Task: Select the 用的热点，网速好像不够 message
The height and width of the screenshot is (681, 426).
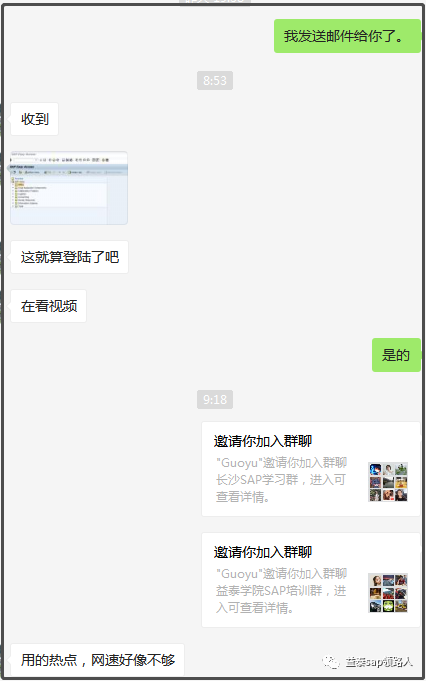Action: pos(98,660)
